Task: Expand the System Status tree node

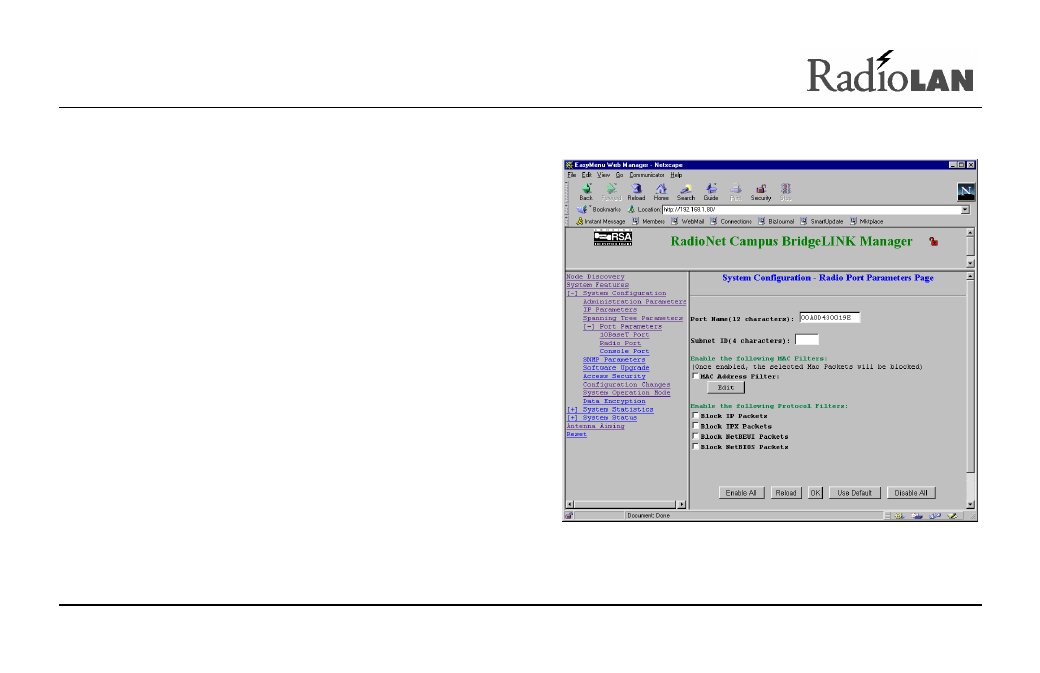Action: pos(572,418)
